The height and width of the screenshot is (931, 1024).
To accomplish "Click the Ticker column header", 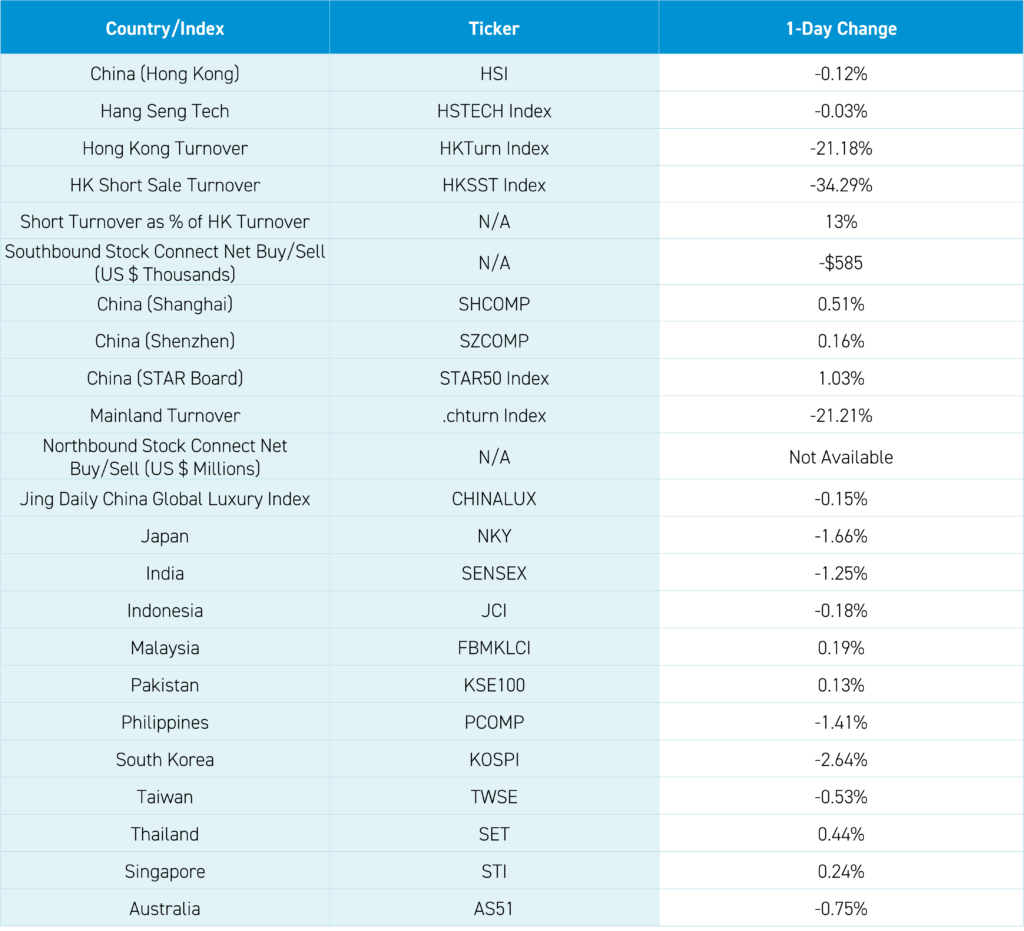I will (x=494, y=28).
